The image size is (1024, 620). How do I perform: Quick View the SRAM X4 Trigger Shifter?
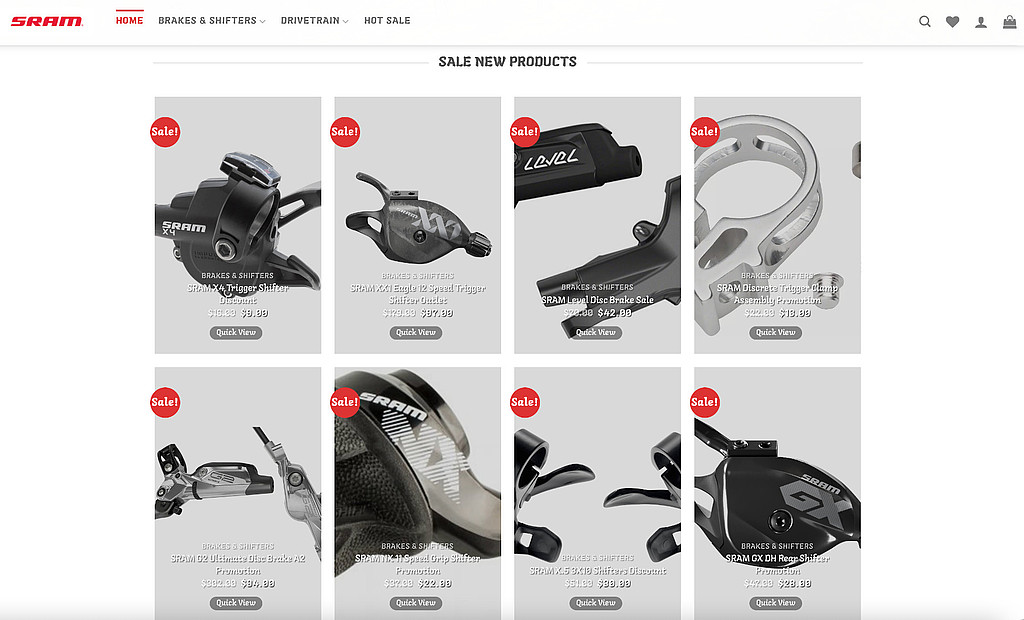(x=236, y=333)
